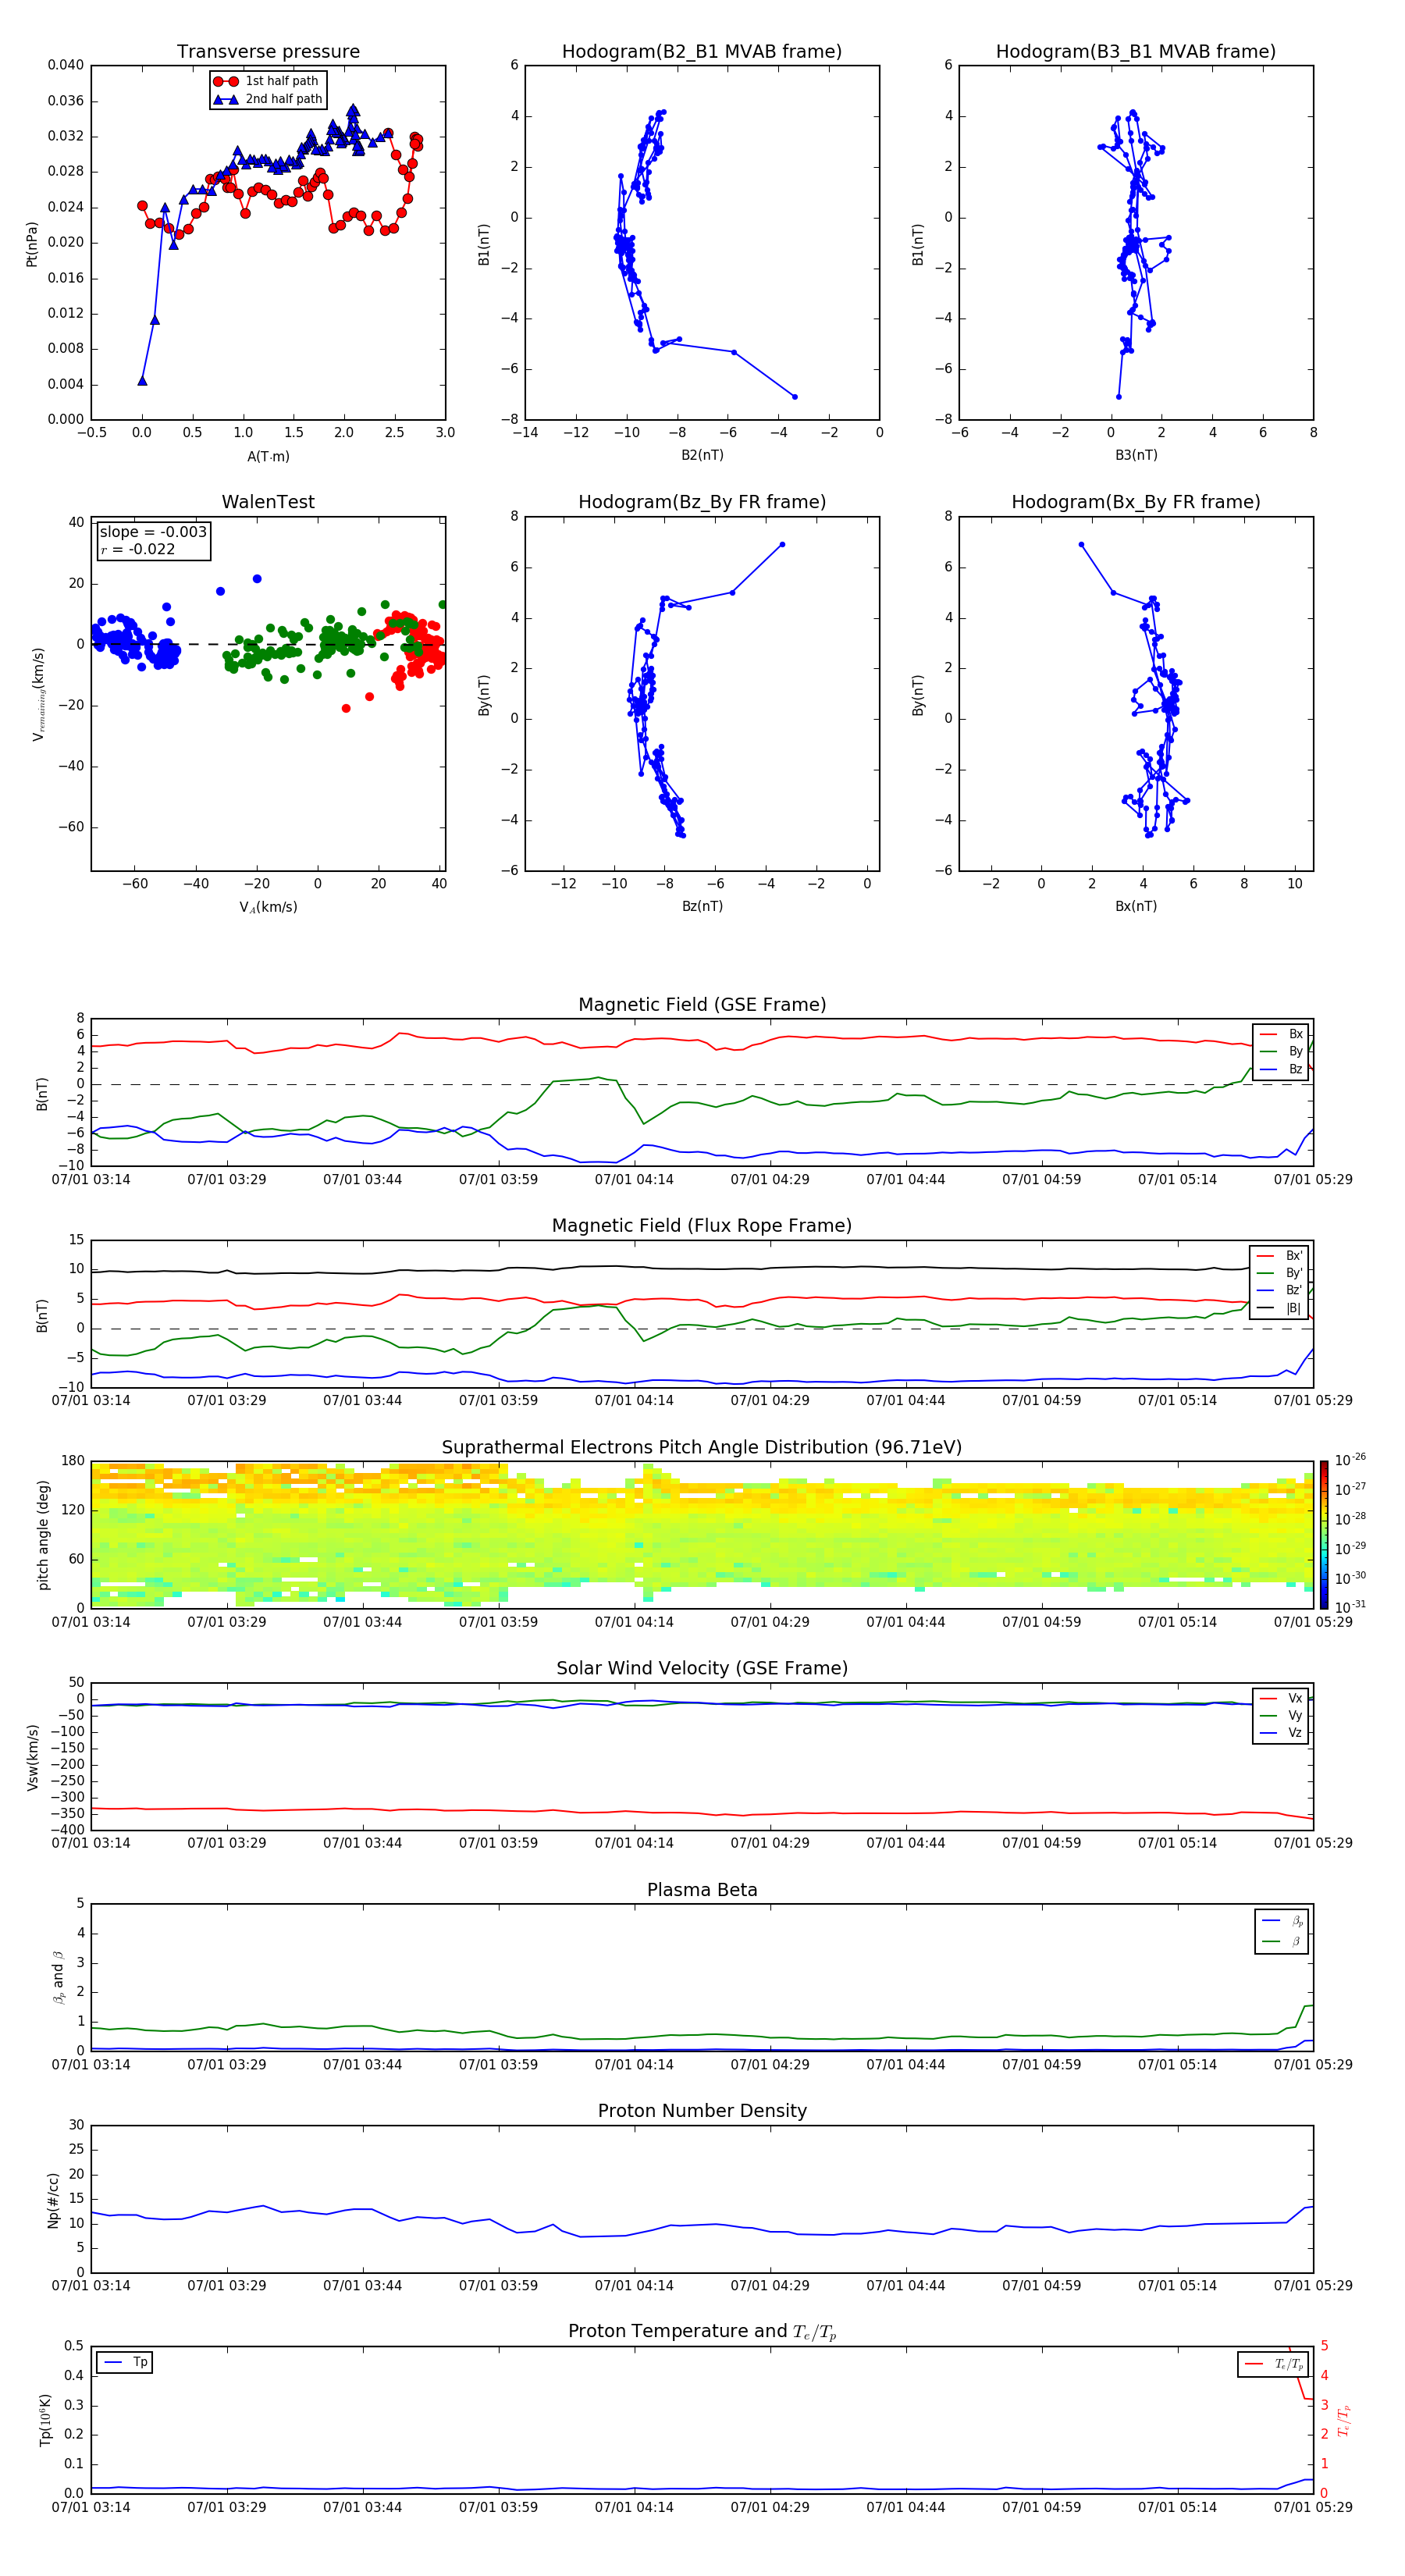Viewport: 1405px width, 2576px height.
Task: Click the pitch angle colorbar scale
Action: (1323, 1535)
